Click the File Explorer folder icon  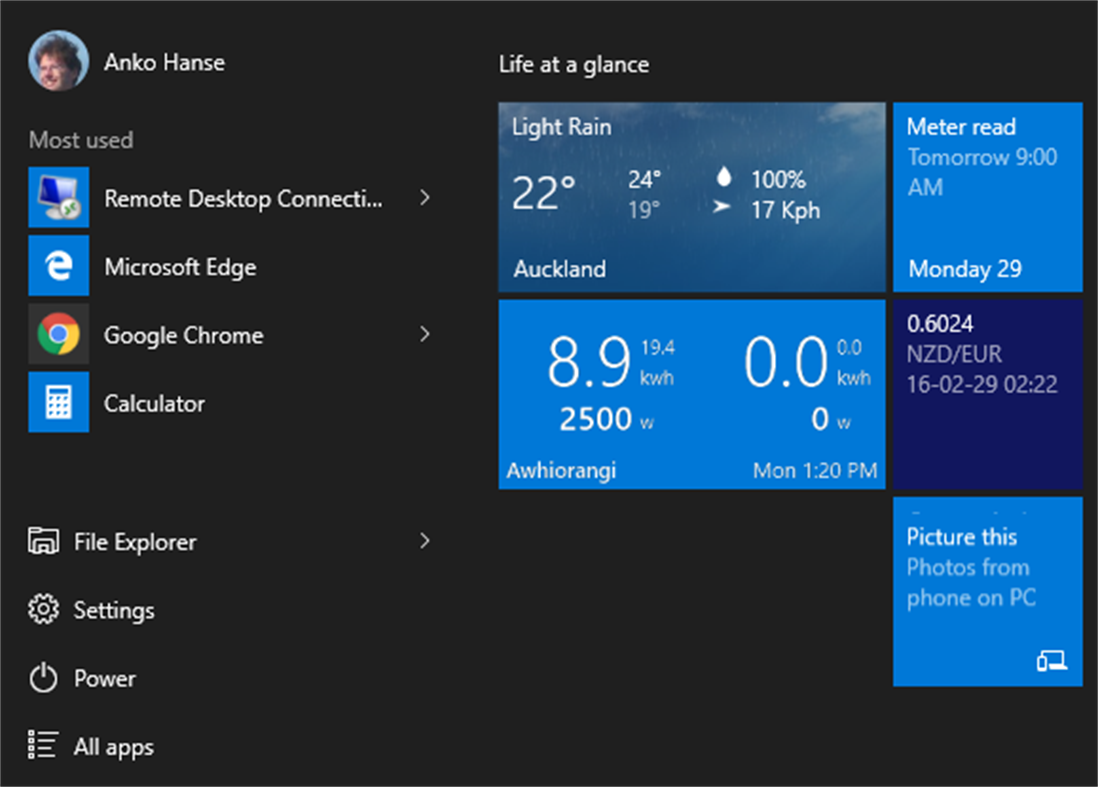point(44,541)
